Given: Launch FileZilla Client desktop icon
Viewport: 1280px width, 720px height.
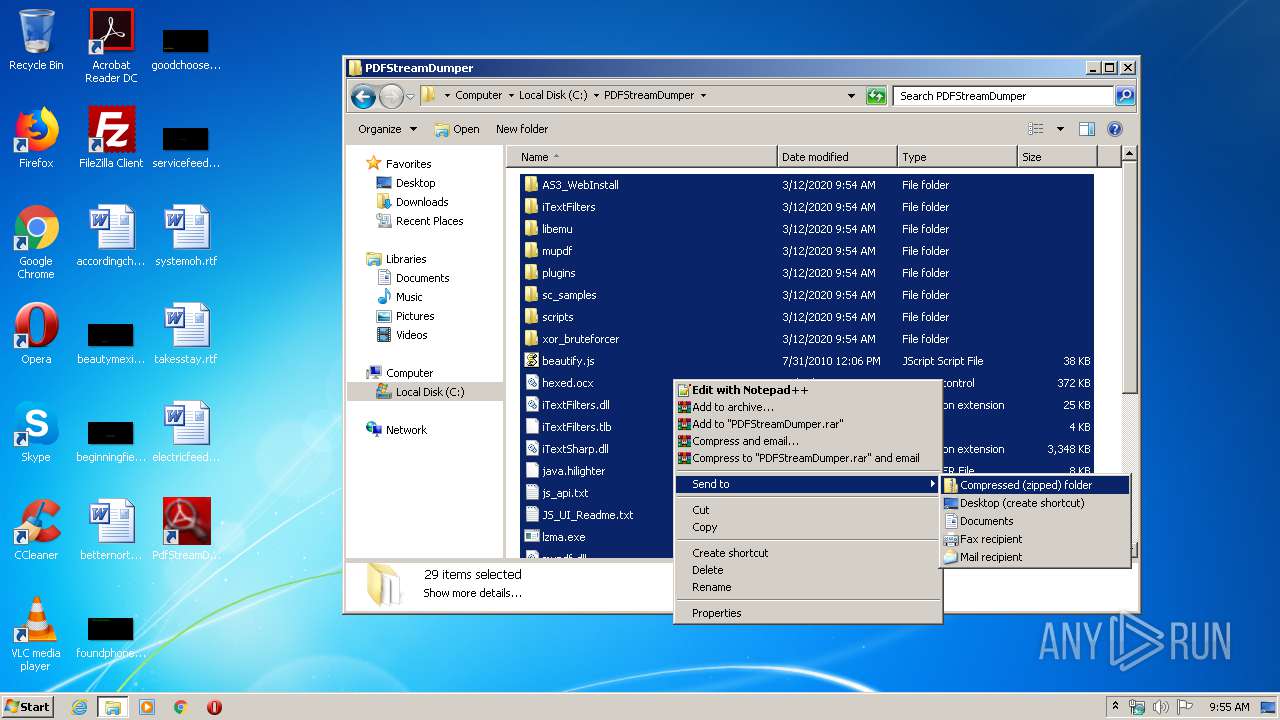Looking at the screenshot, I should click(111, 138).
